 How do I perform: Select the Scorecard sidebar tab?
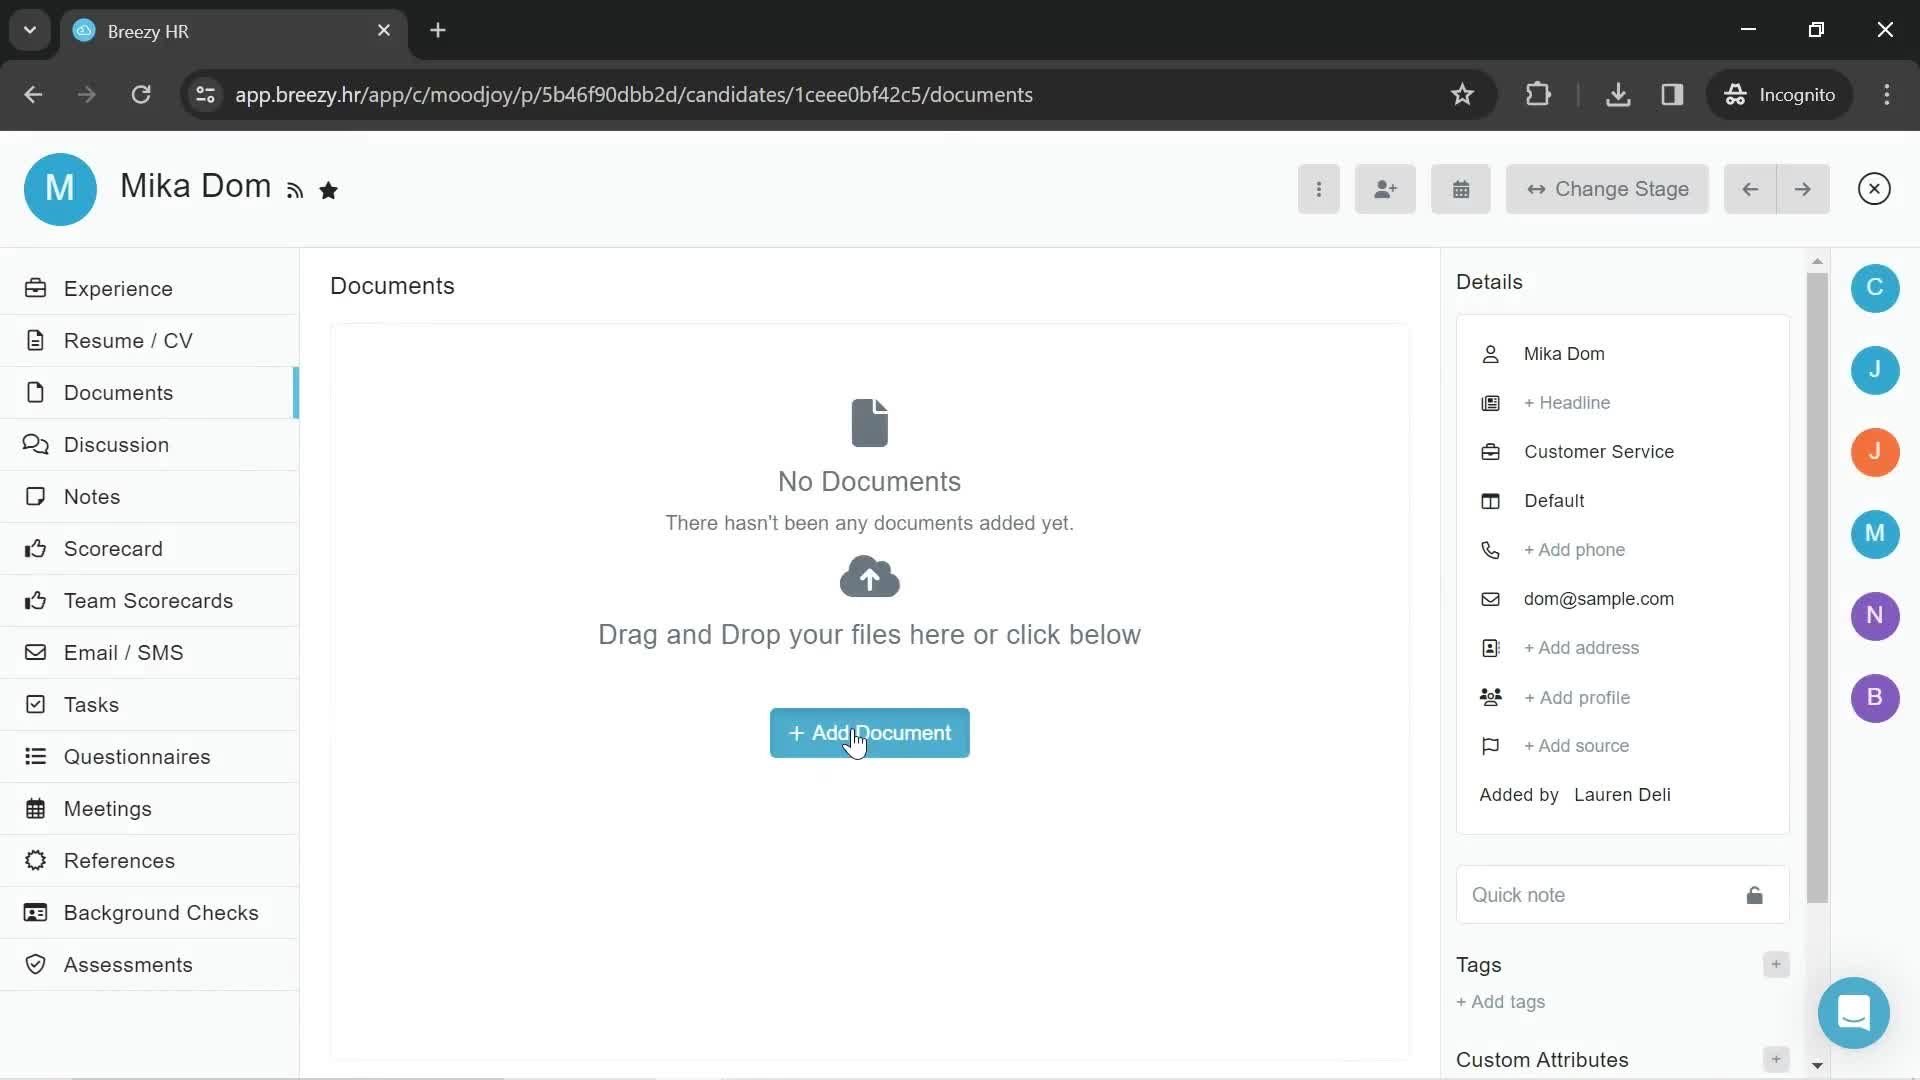[x=113, y=549]
